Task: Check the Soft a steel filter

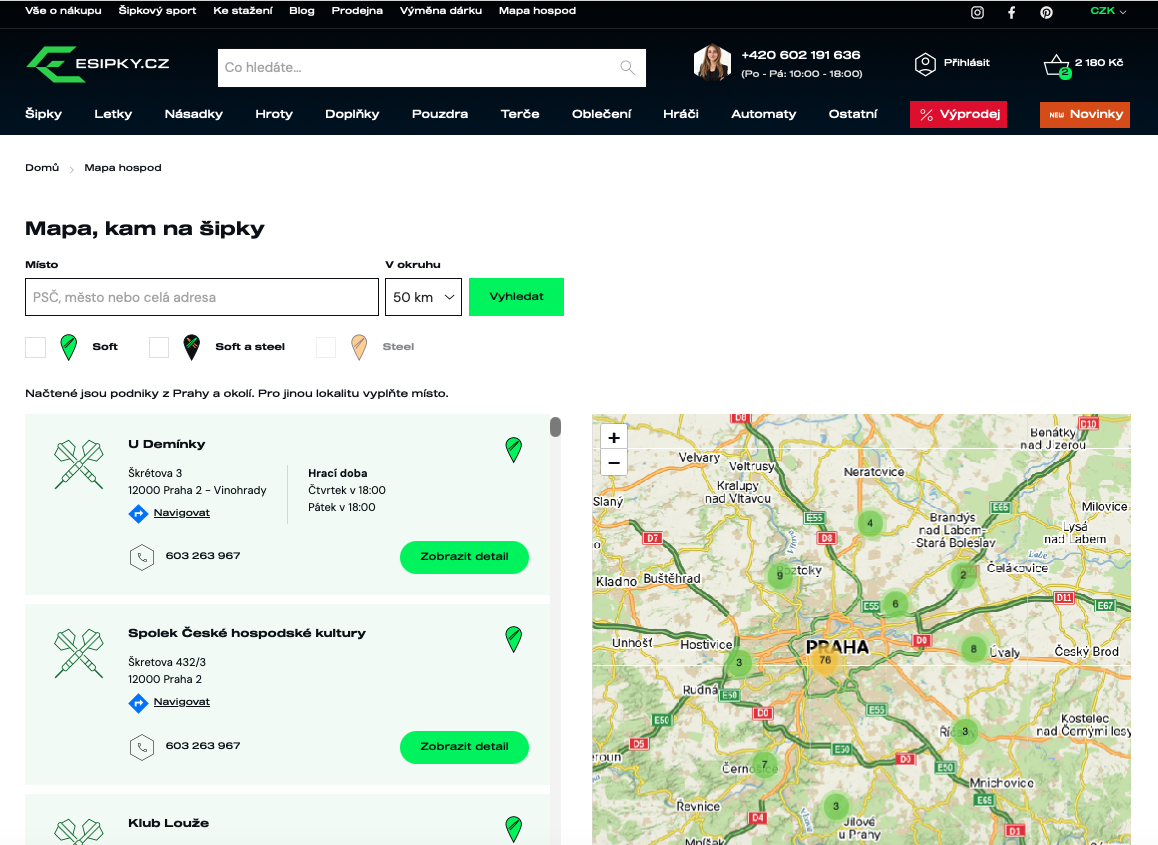Action: tap(159, 347)
